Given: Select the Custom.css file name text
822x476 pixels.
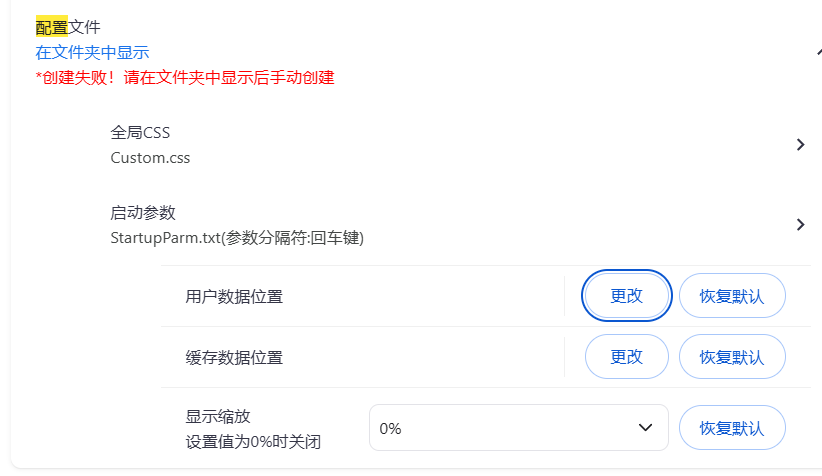Looking at the screenshot, I should (x=150, y=157).
